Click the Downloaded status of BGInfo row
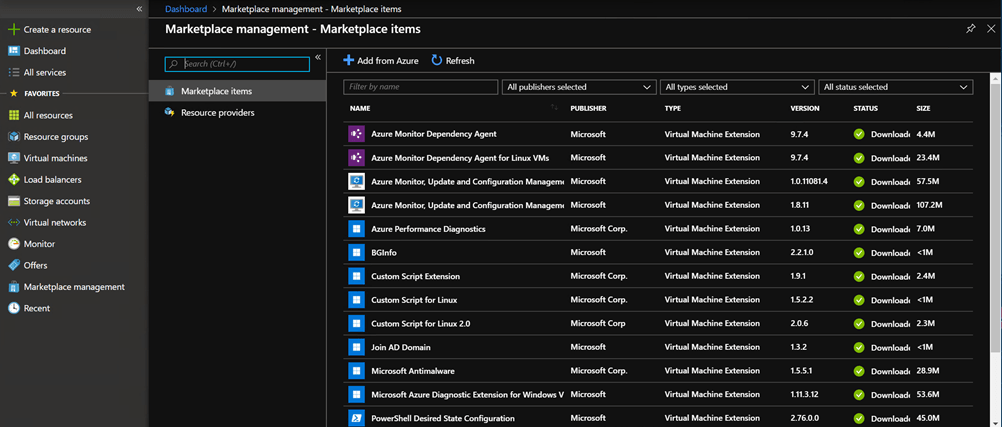1002x427 pixels. pyautogui.click(x=882, y=252)
